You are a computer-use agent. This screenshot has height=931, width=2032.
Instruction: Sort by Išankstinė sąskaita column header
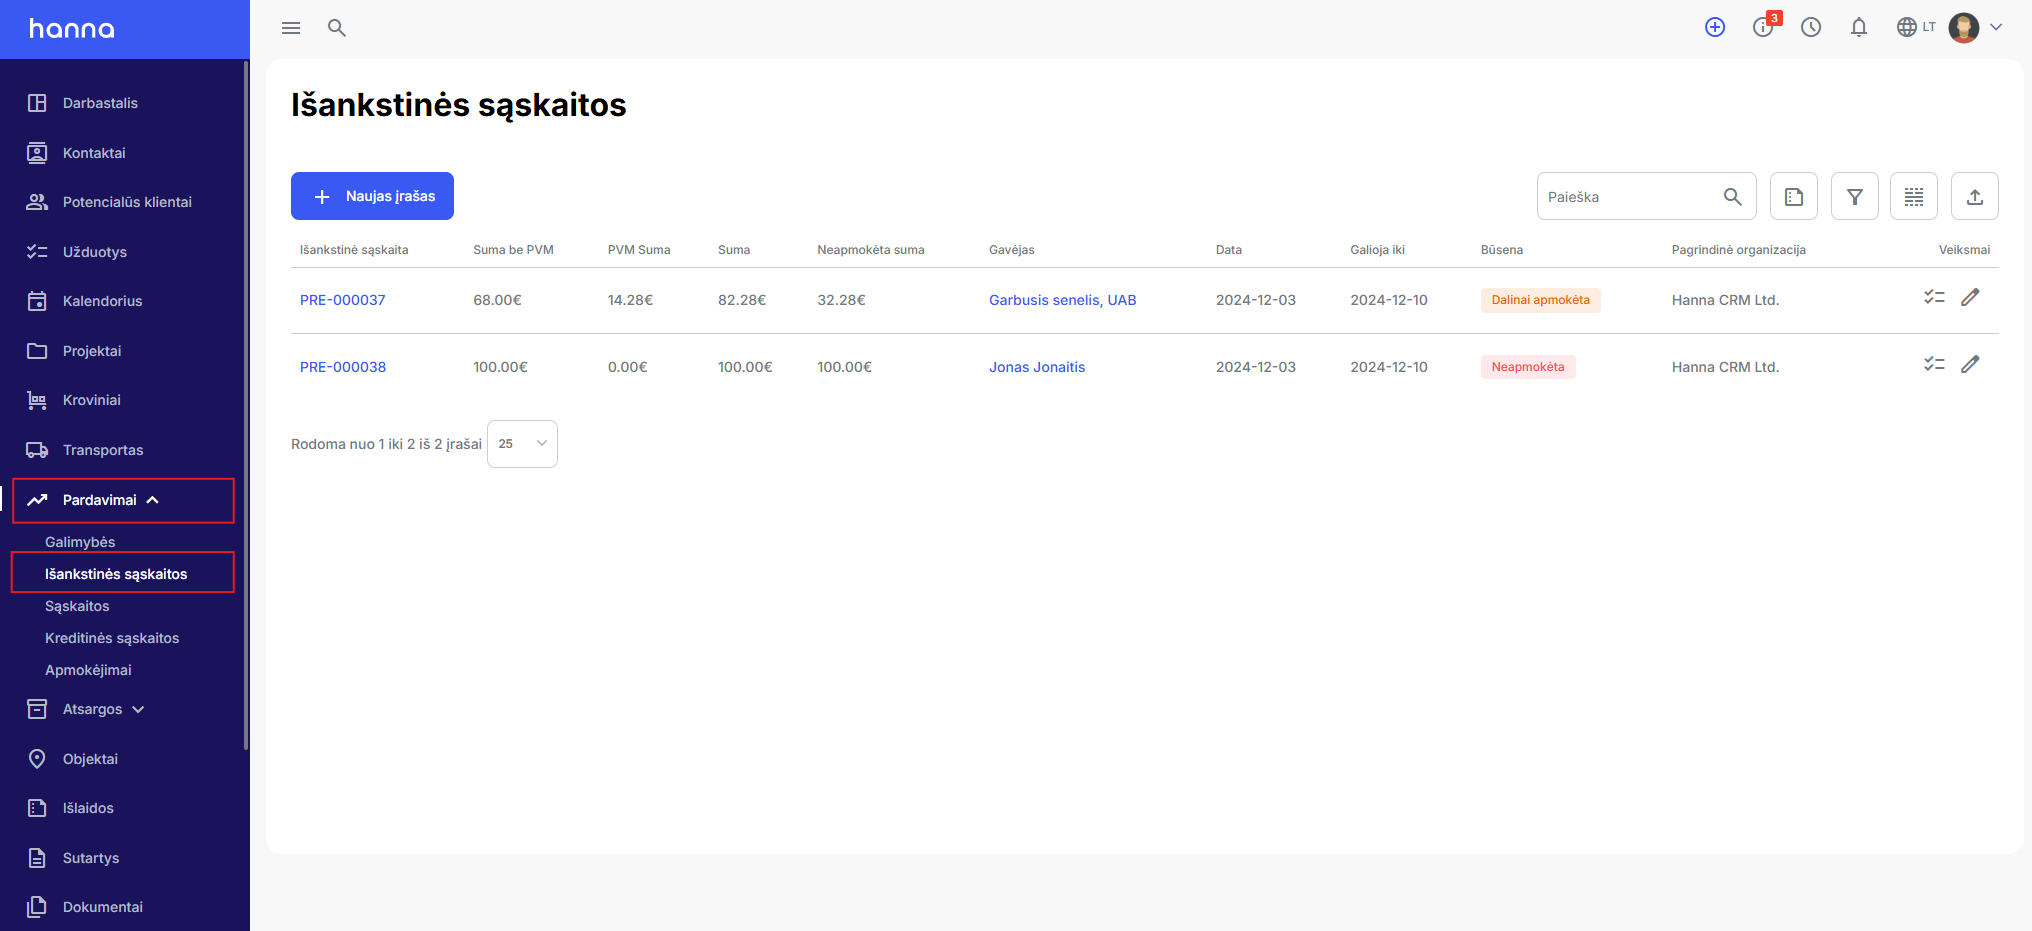(354, 250)
